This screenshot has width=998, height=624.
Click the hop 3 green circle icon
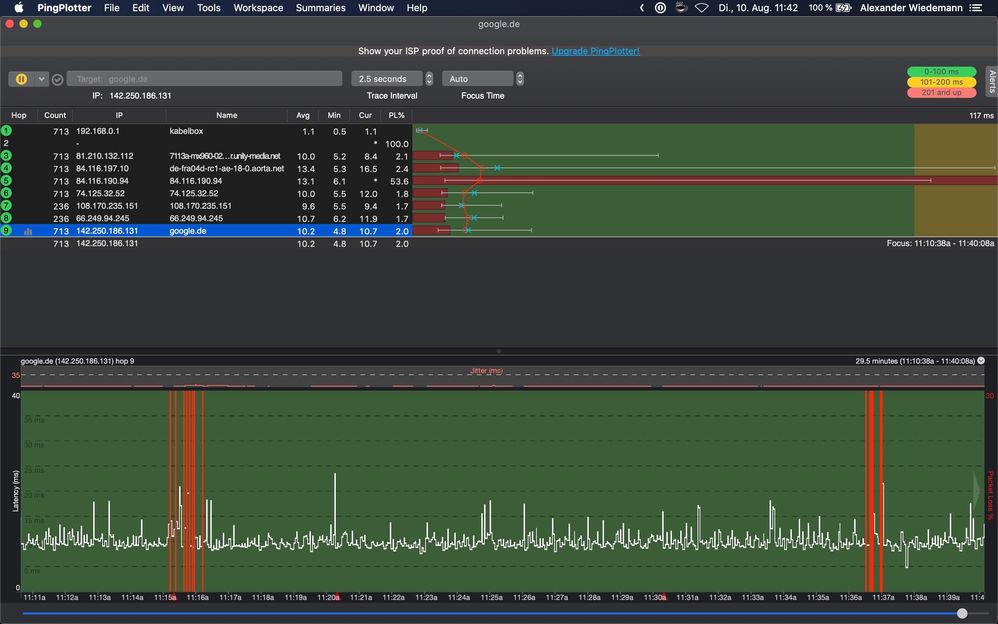click(6, 155)
